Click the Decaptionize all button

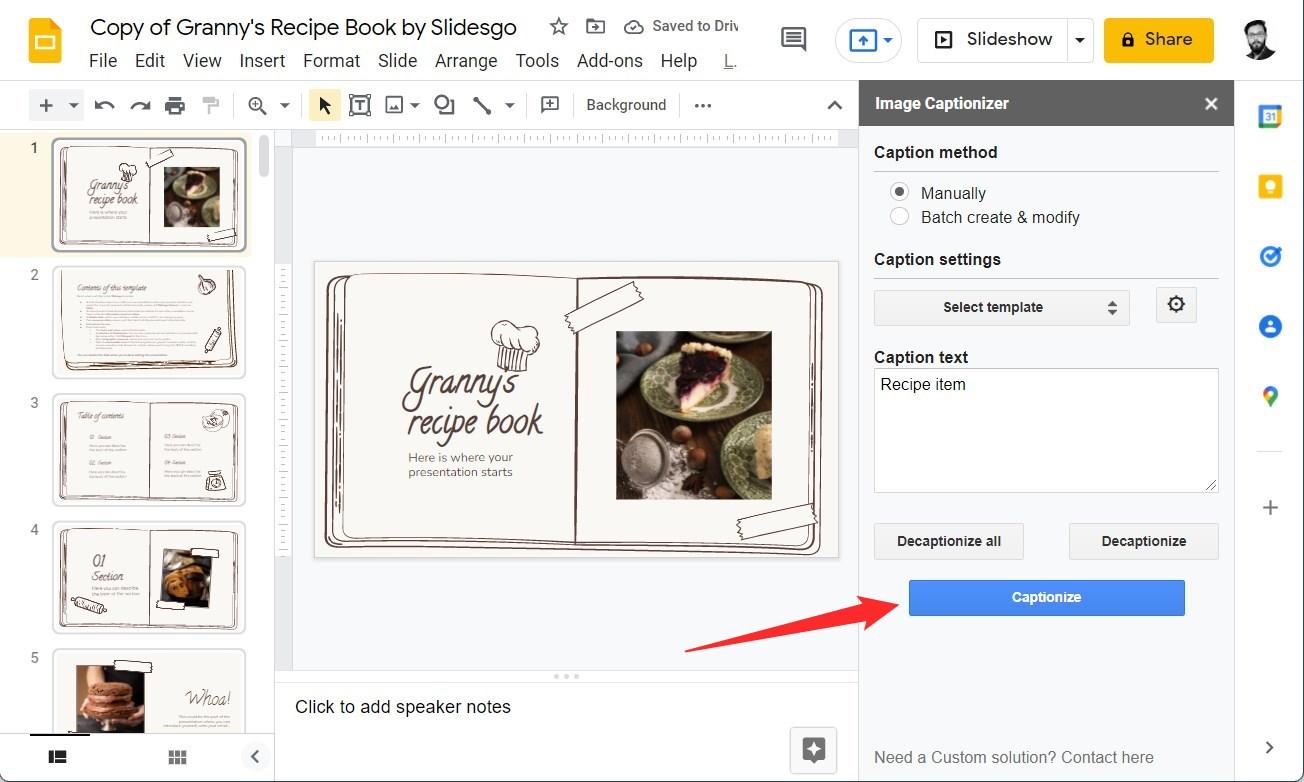coord(948,541)
